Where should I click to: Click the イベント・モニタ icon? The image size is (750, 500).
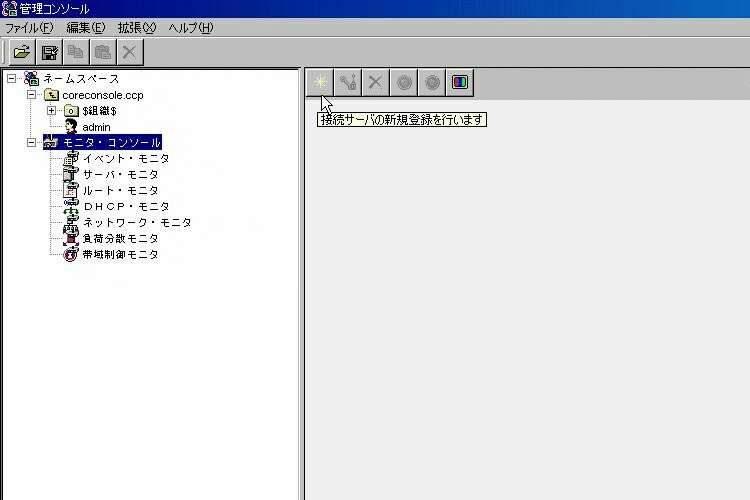pos(71,158)
